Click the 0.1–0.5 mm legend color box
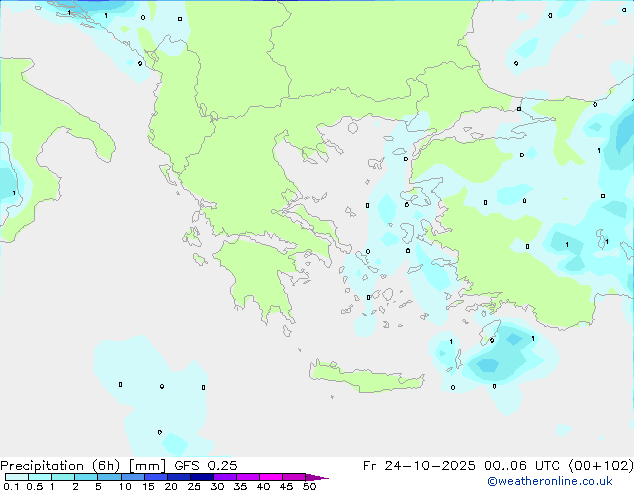The width and height of the screenshot is (634, 490). click(17, 477)
